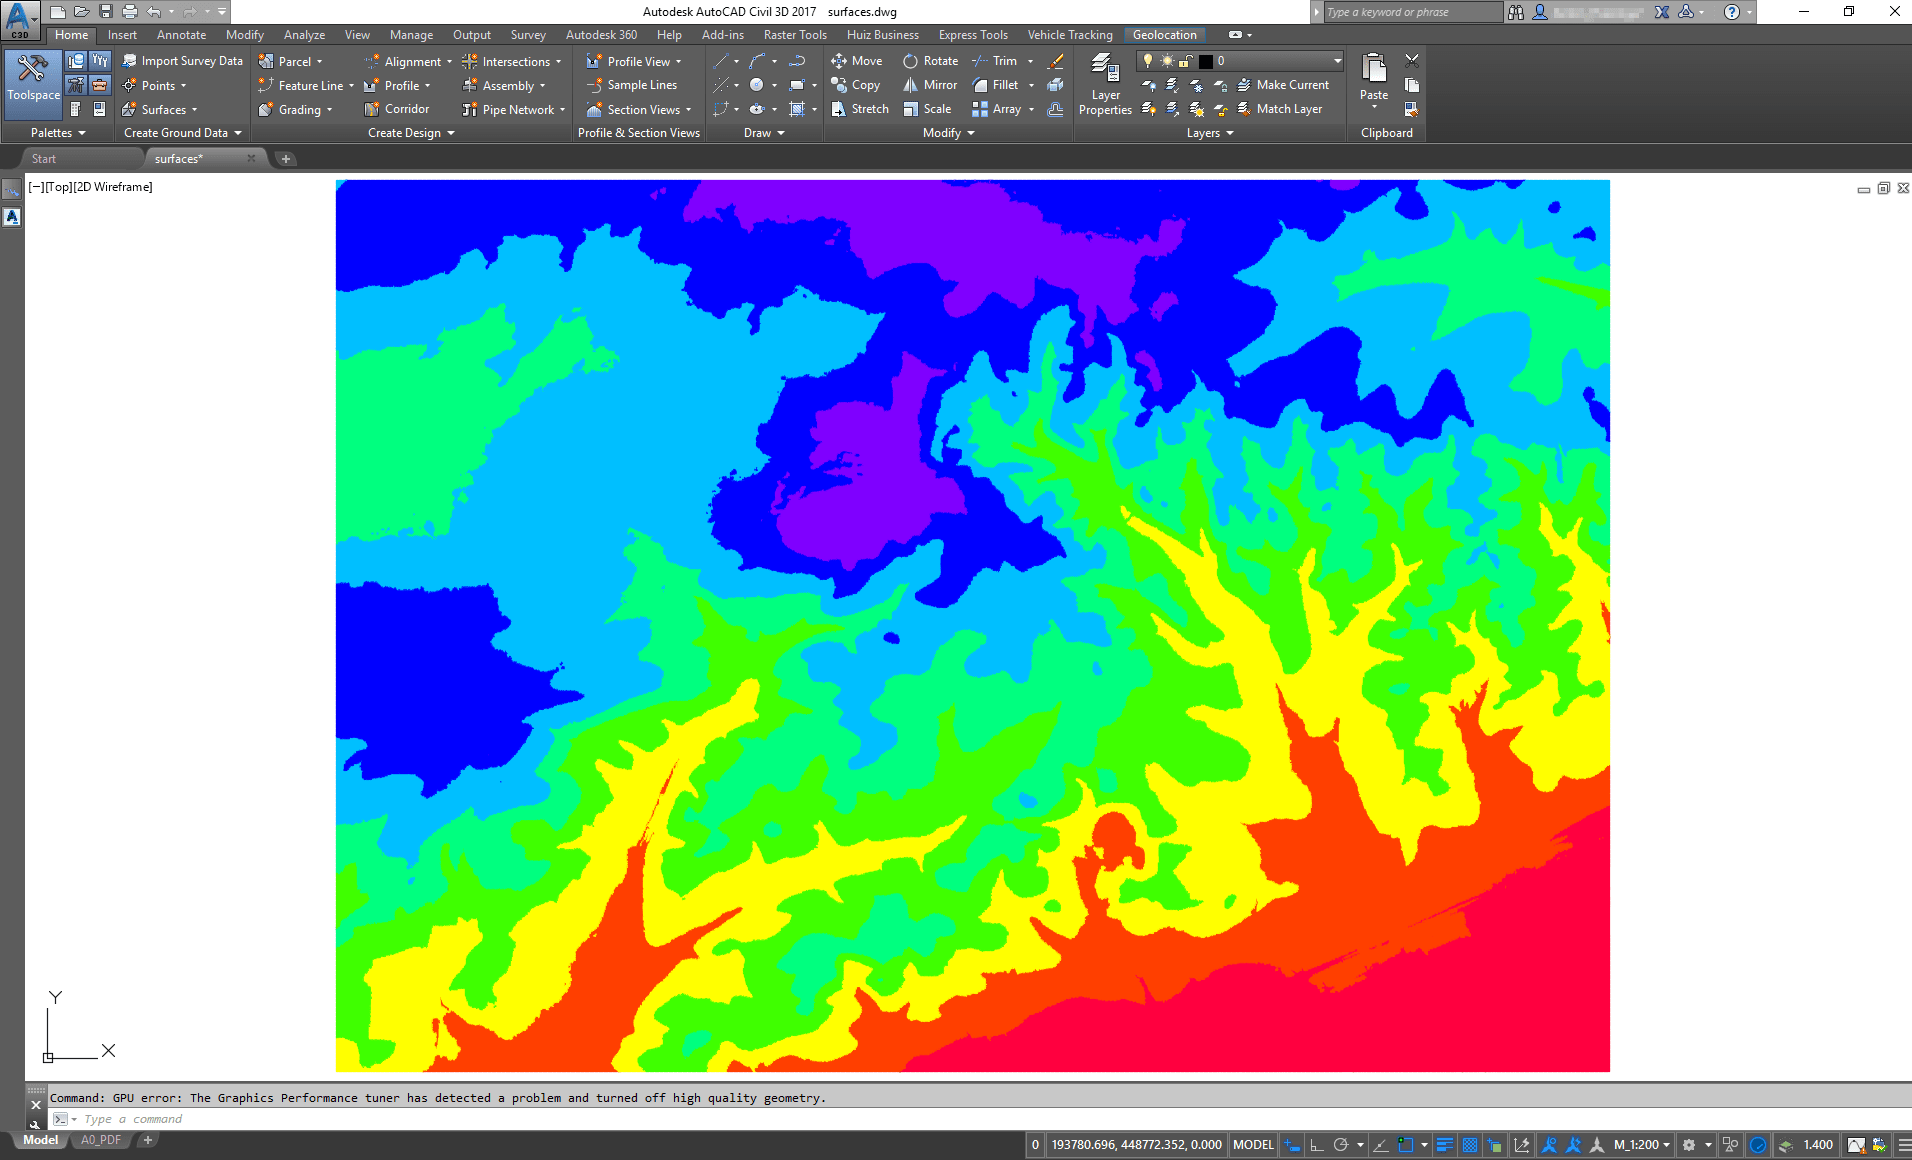Click the Intersections button

(x=510, y=61)
